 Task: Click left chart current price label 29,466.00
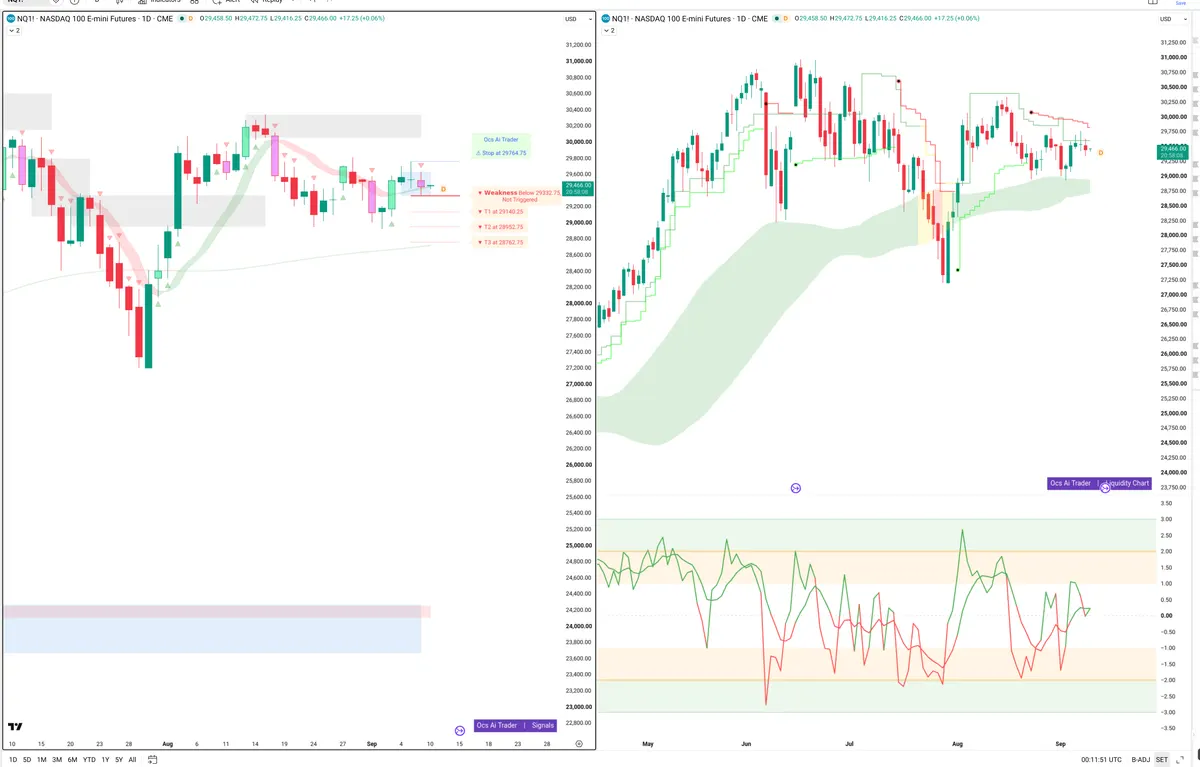(579, 188)
